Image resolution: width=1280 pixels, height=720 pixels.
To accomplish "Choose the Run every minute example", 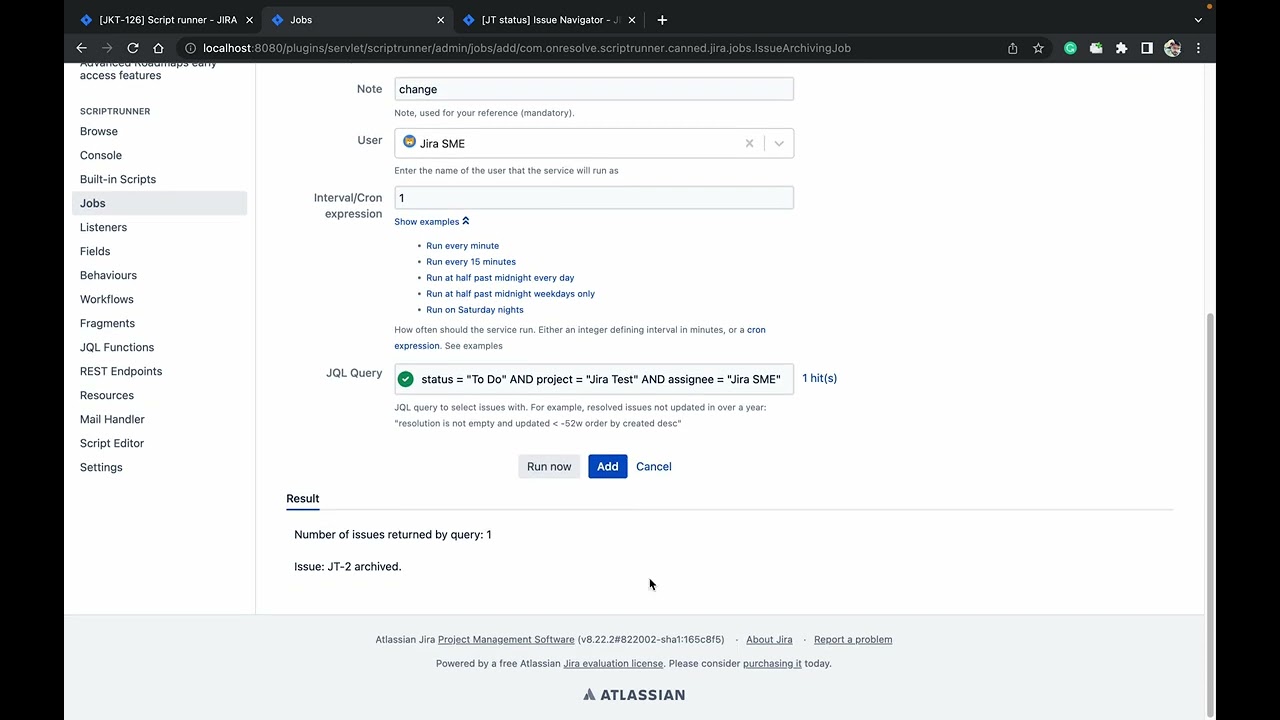I will tap(462, 246).
